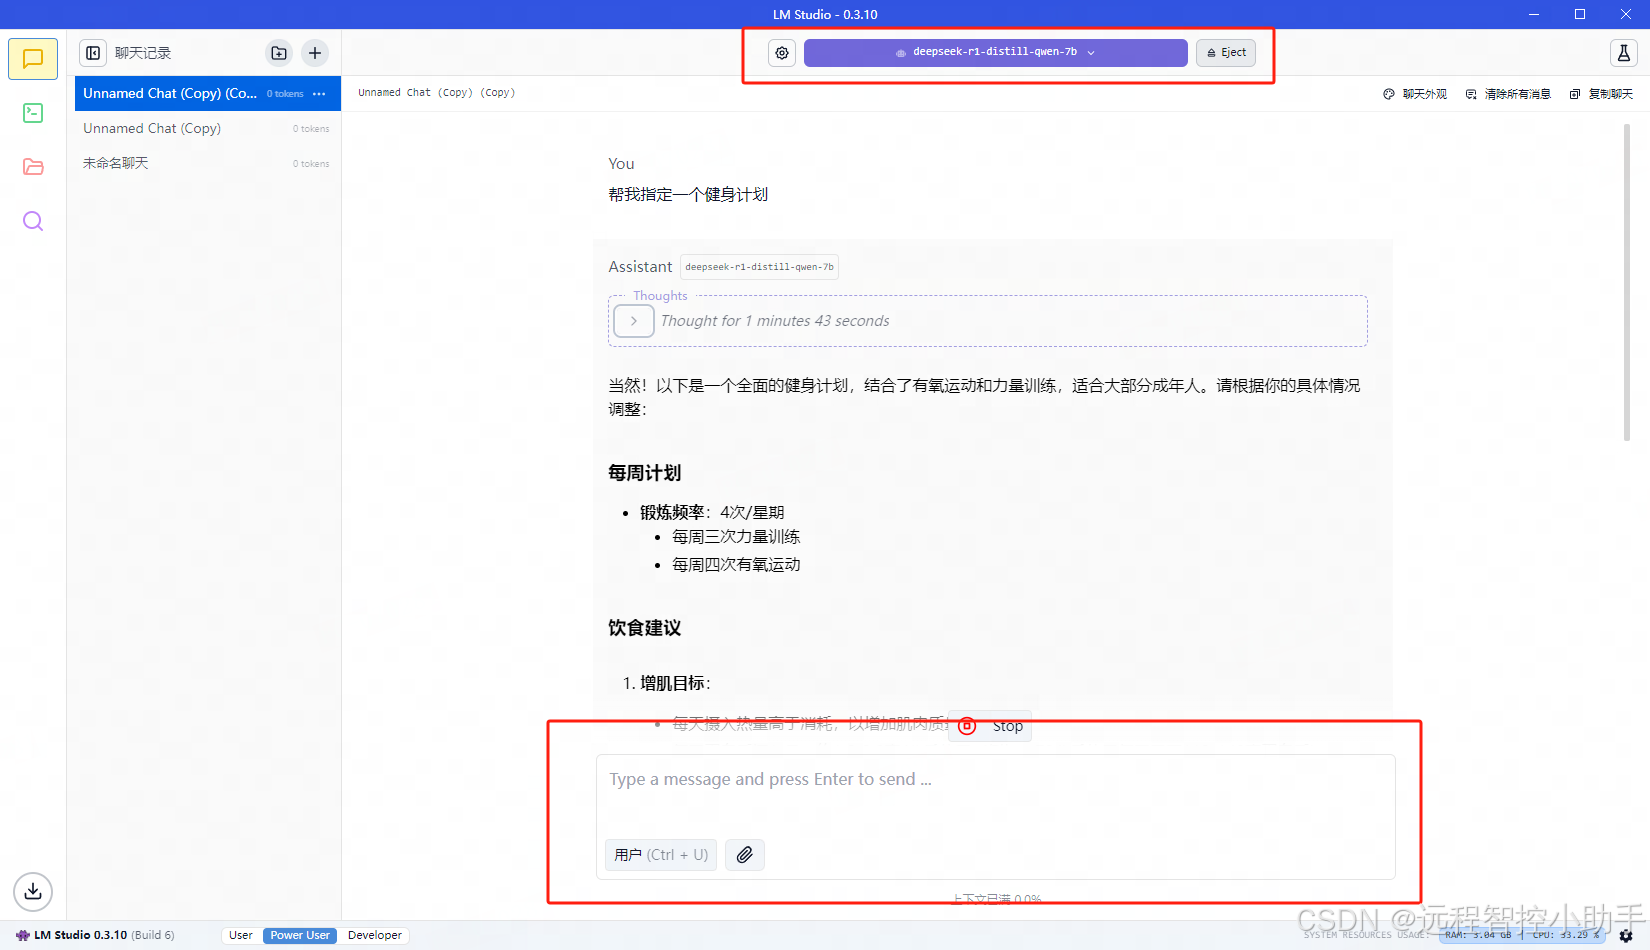The image size is (1650, 950).
Task: Click the 每周计划 heading
Action: 645,473
